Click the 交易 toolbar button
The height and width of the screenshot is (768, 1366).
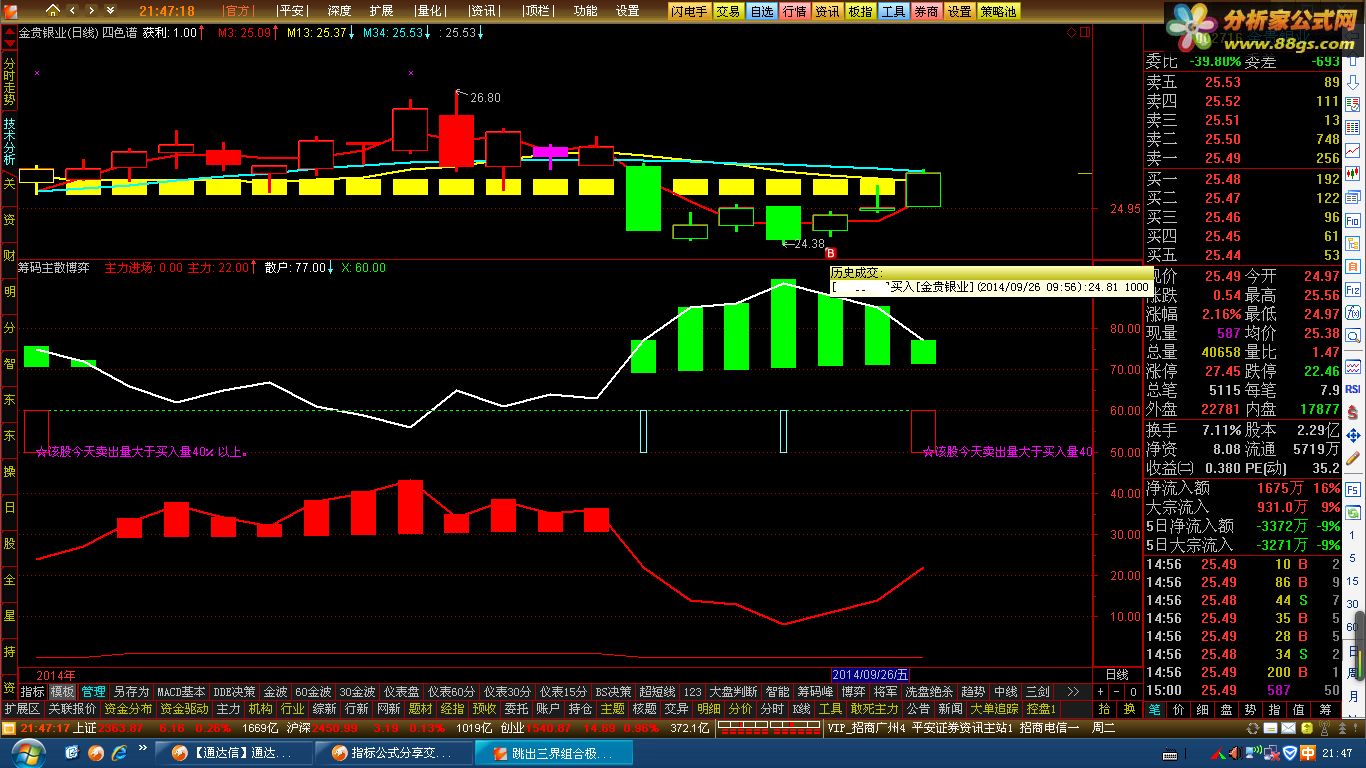pos(728,11)
